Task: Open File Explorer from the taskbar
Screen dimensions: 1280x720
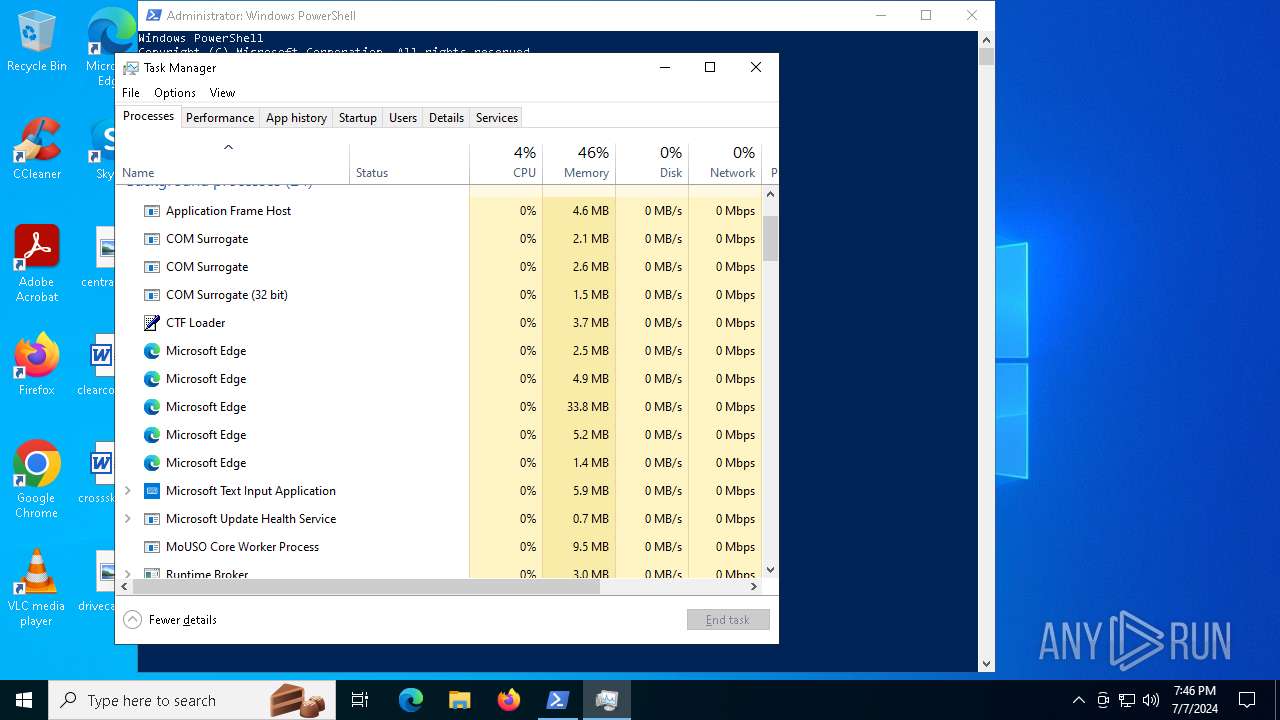Action: [459, 700]
